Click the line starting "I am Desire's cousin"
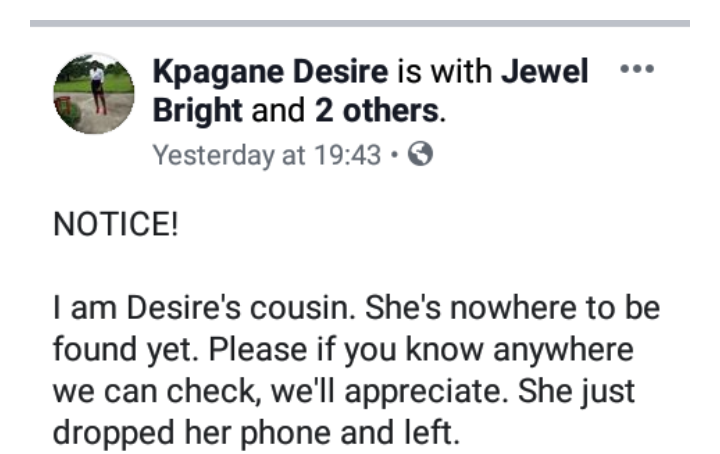 (355, 308)
